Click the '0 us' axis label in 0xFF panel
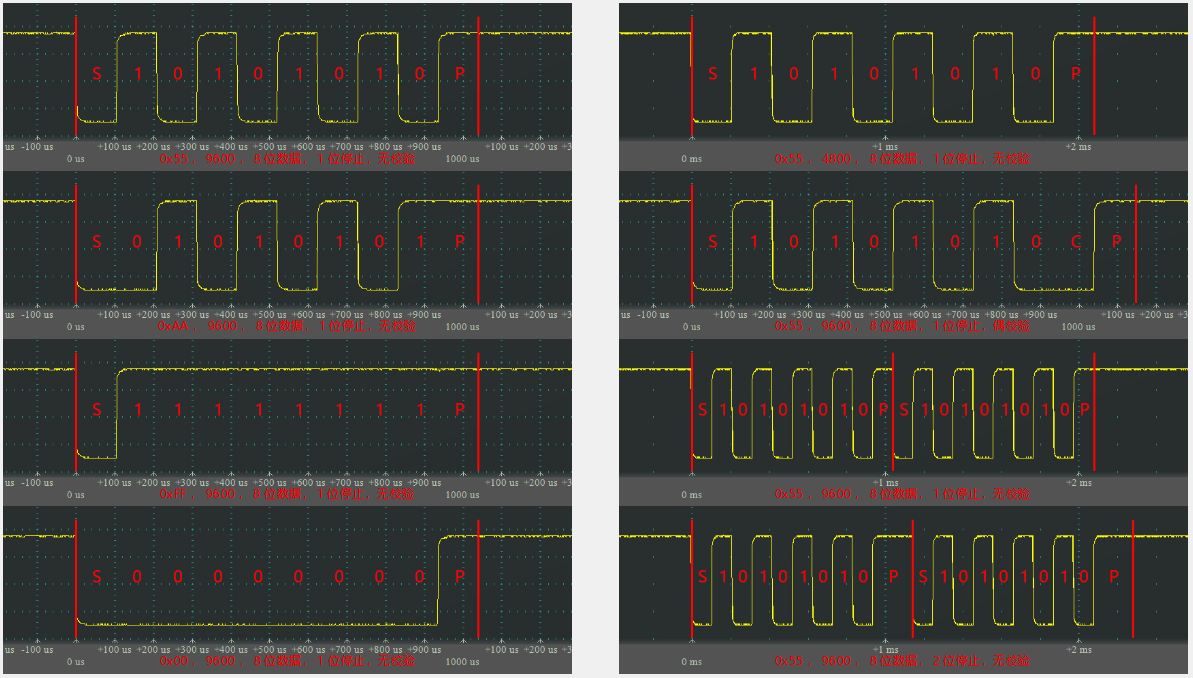 (x=75, y=495)
